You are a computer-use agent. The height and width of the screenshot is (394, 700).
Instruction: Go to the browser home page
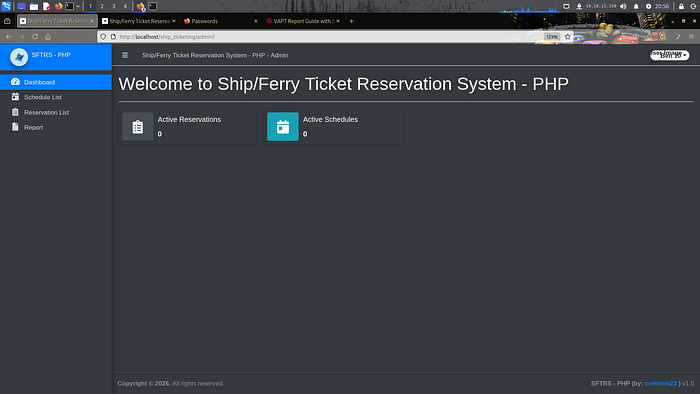pyautogui.click(x=48, y=37)
